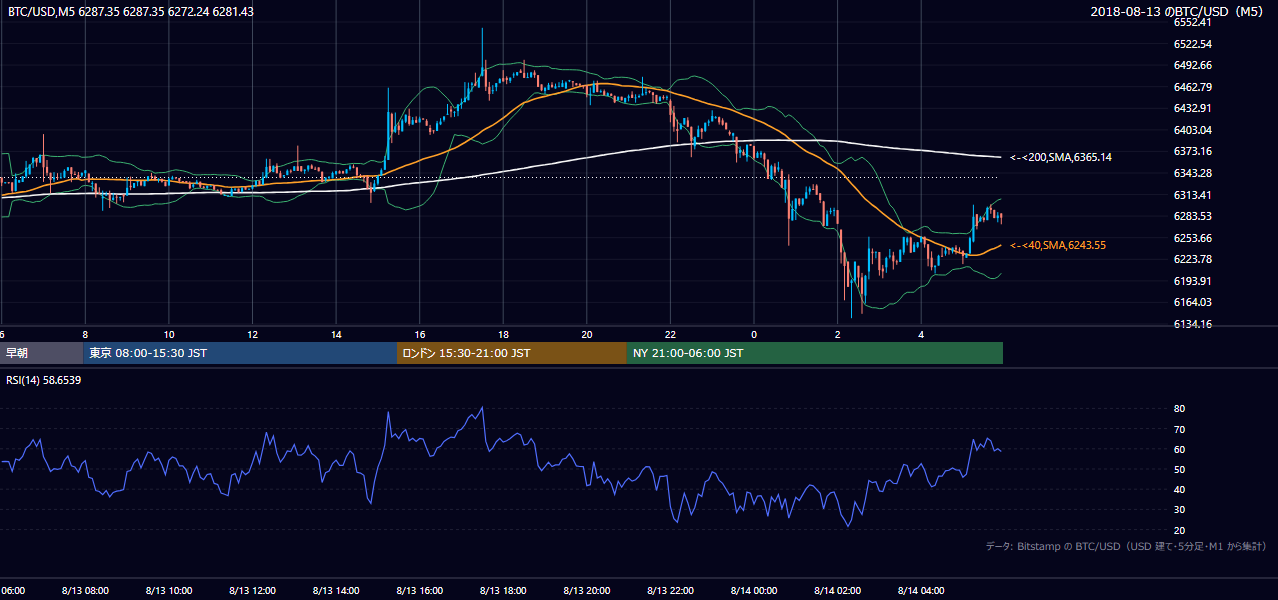Click price axis label 6403.04
1278x600 pixels.
click(1193, 130)
